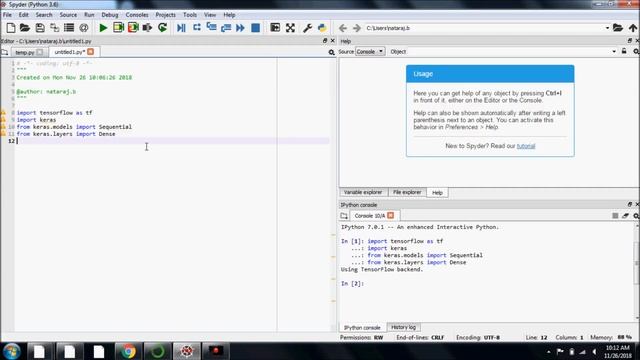Open the Edit menu
Viewport: 640px width, 360px height.
pyautogui.click(x=24, y=15)
